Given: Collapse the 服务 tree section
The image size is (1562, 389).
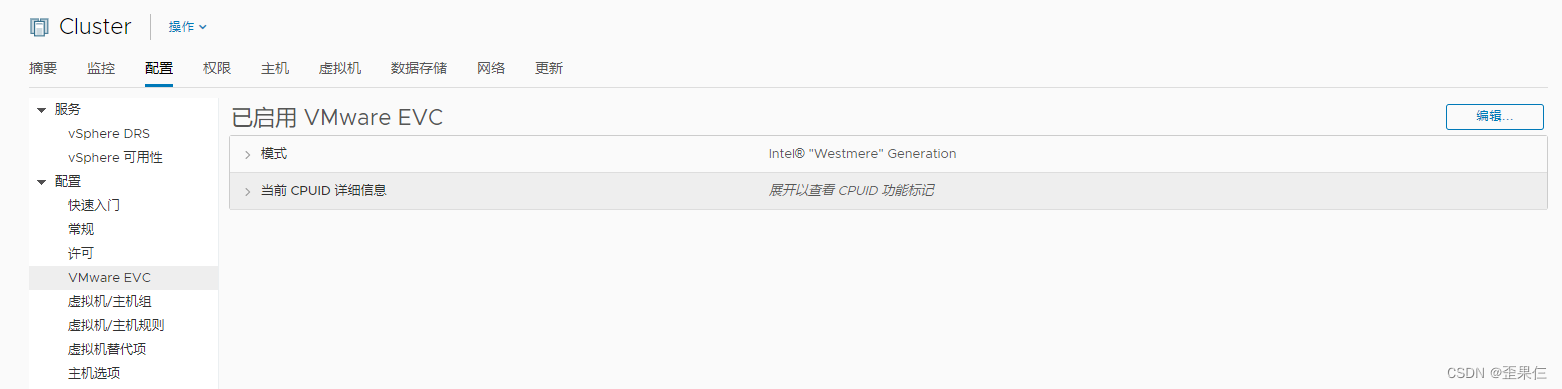Looking at the screenshot, I should 41,110.
